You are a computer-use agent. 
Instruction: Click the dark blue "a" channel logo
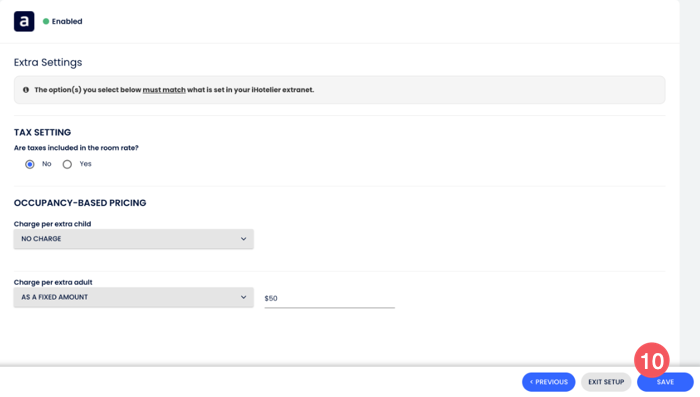tap(24, 21)
